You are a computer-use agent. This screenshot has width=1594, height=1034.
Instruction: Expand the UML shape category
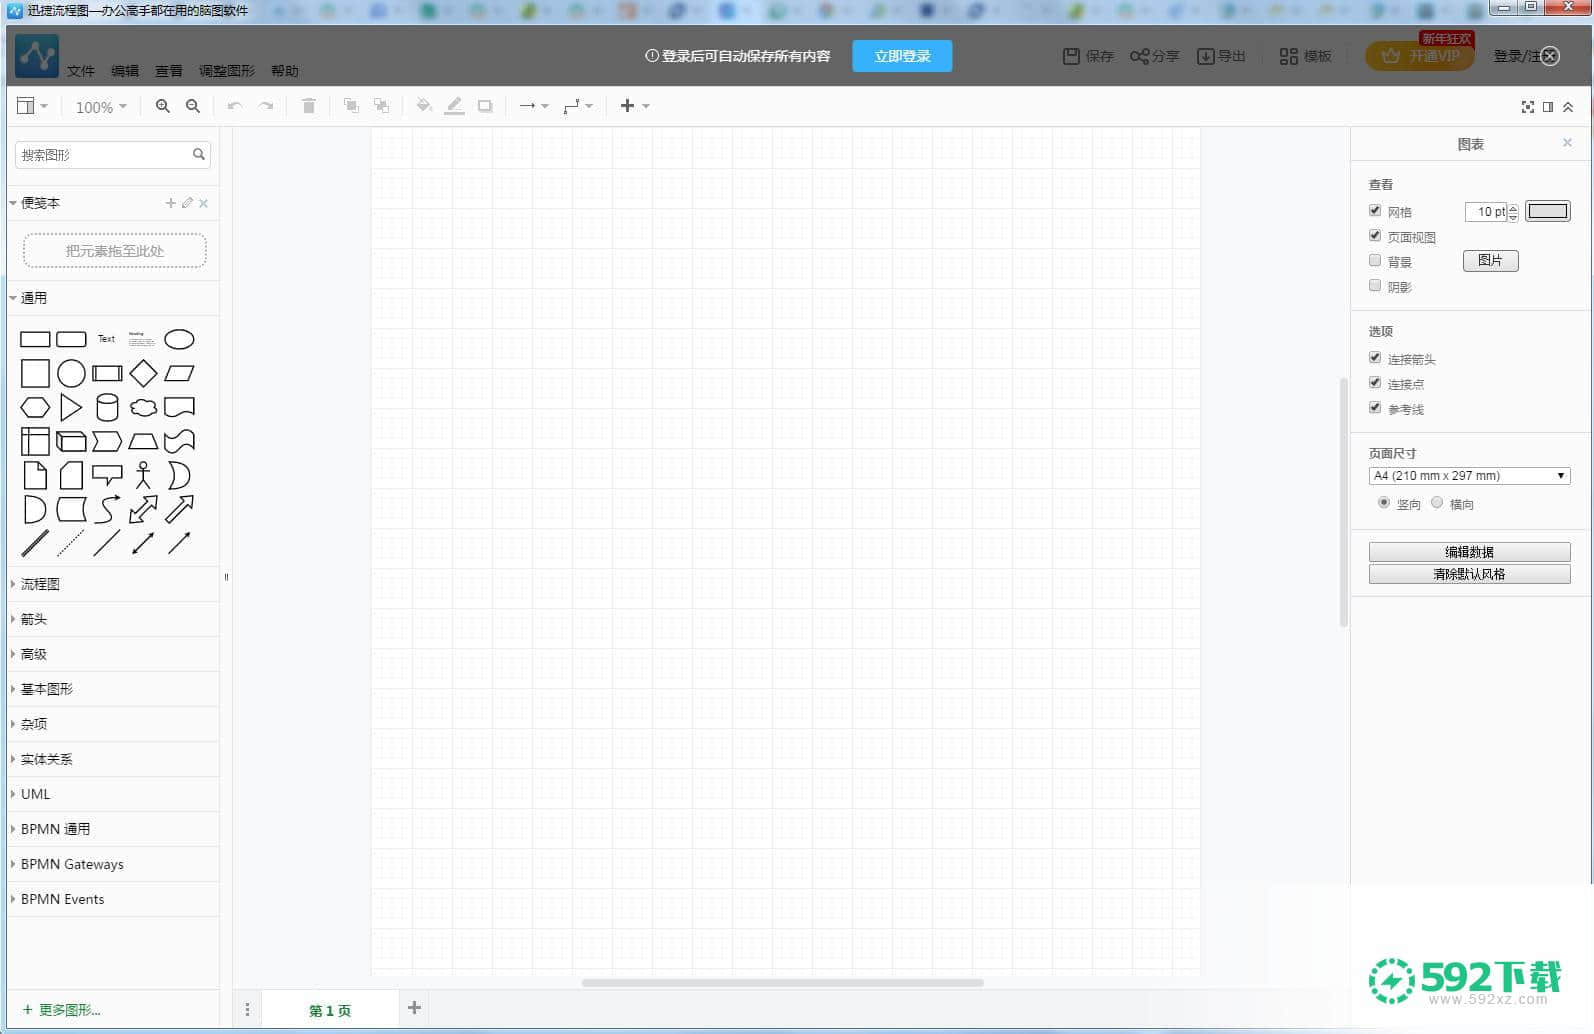tap(113, 794)
